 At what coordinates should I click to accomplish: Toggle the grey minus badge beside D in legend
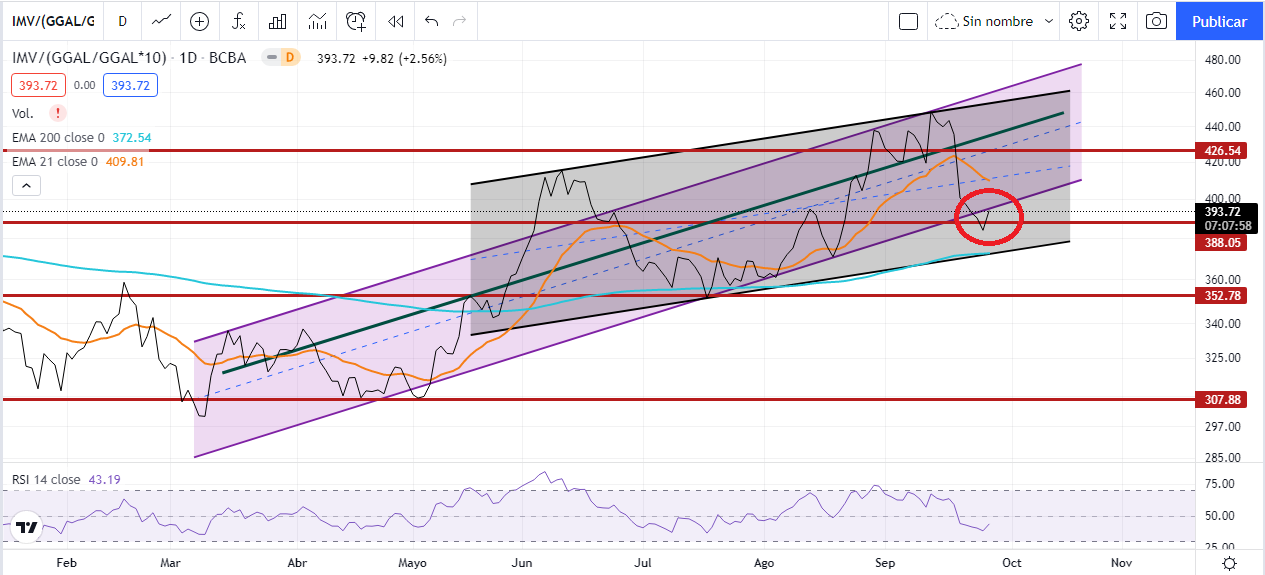[270, 58]
